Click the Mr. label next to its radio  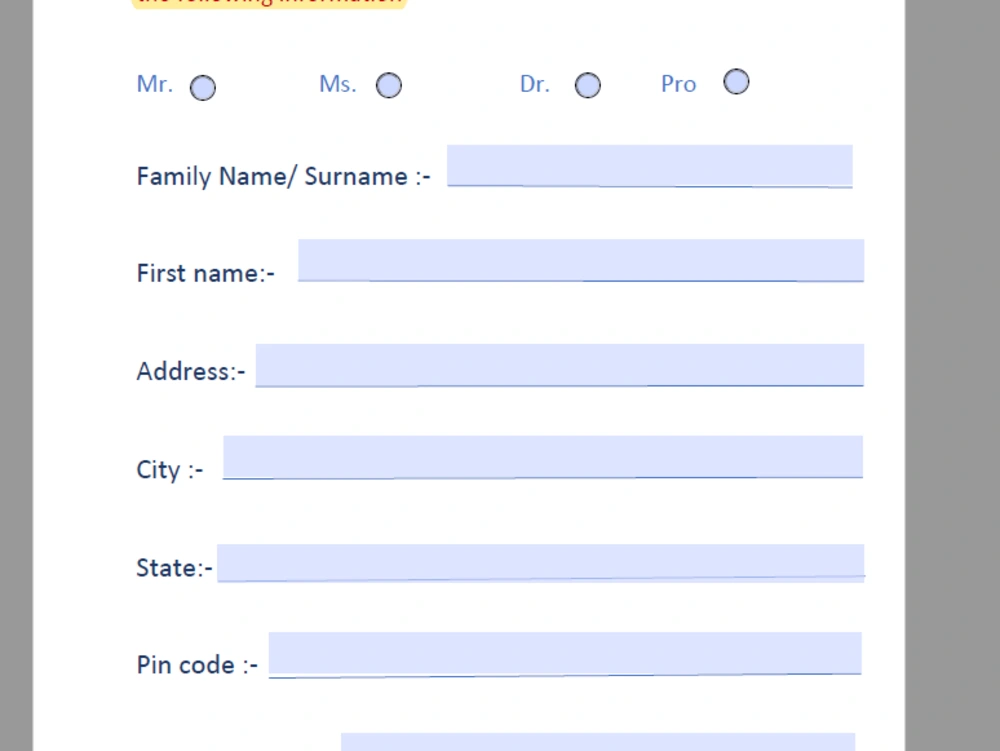pyautogui.click(x=154, y=84)
